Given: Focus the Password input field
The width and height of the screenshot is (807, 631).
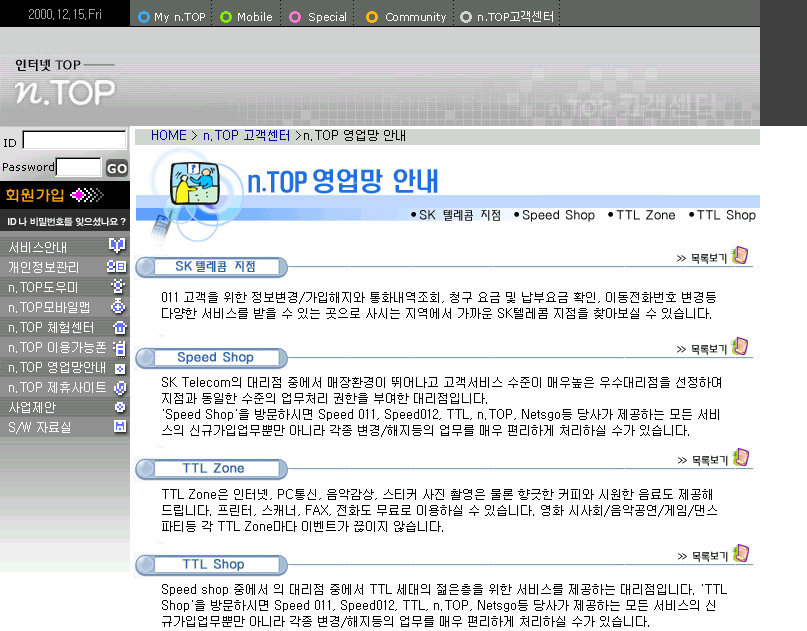Looking at the screenshot, I should coord(79,167).
